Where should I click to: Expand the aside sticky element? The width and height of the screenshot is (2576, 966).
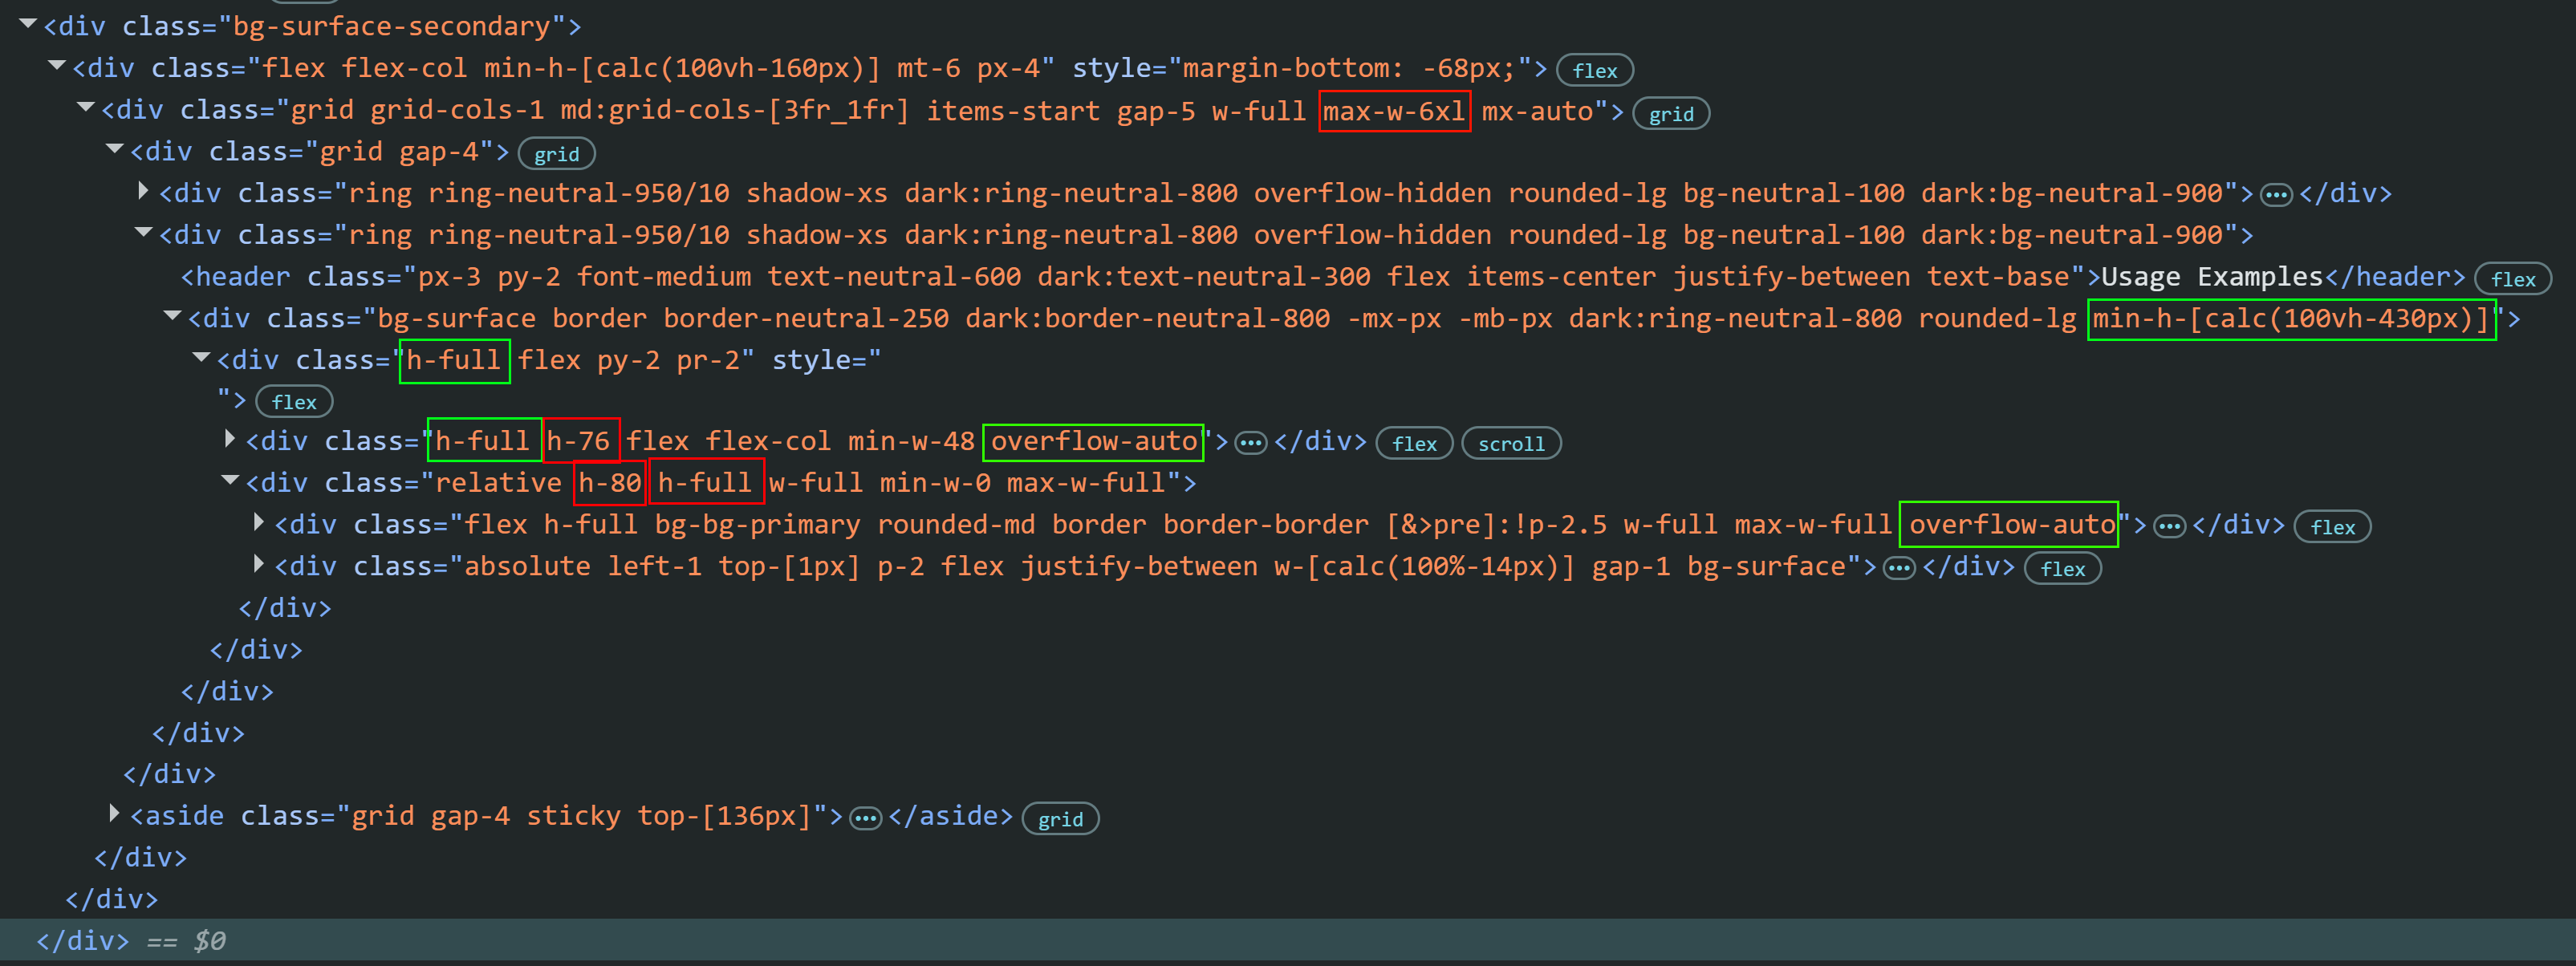[115, 814]
